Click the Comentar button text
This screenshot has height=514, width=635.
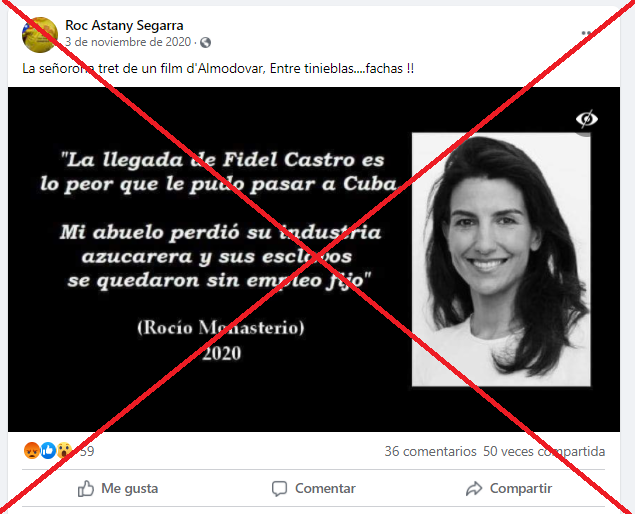coord(325,488)
